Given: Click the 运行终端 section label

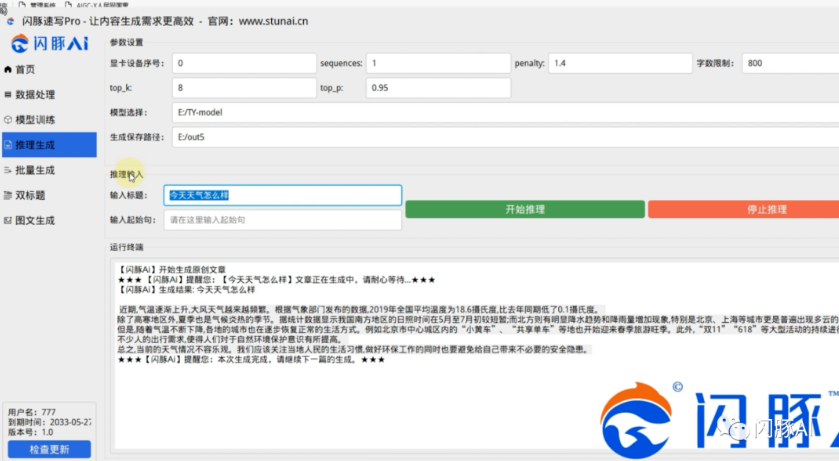Looking at the screenshot, I should point(126,247).
